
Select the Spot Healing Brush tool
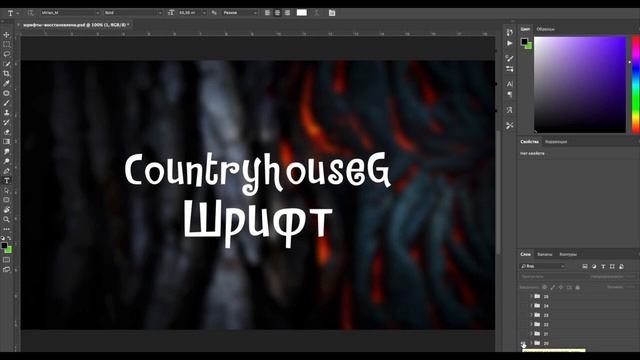[x=7, y=93]
